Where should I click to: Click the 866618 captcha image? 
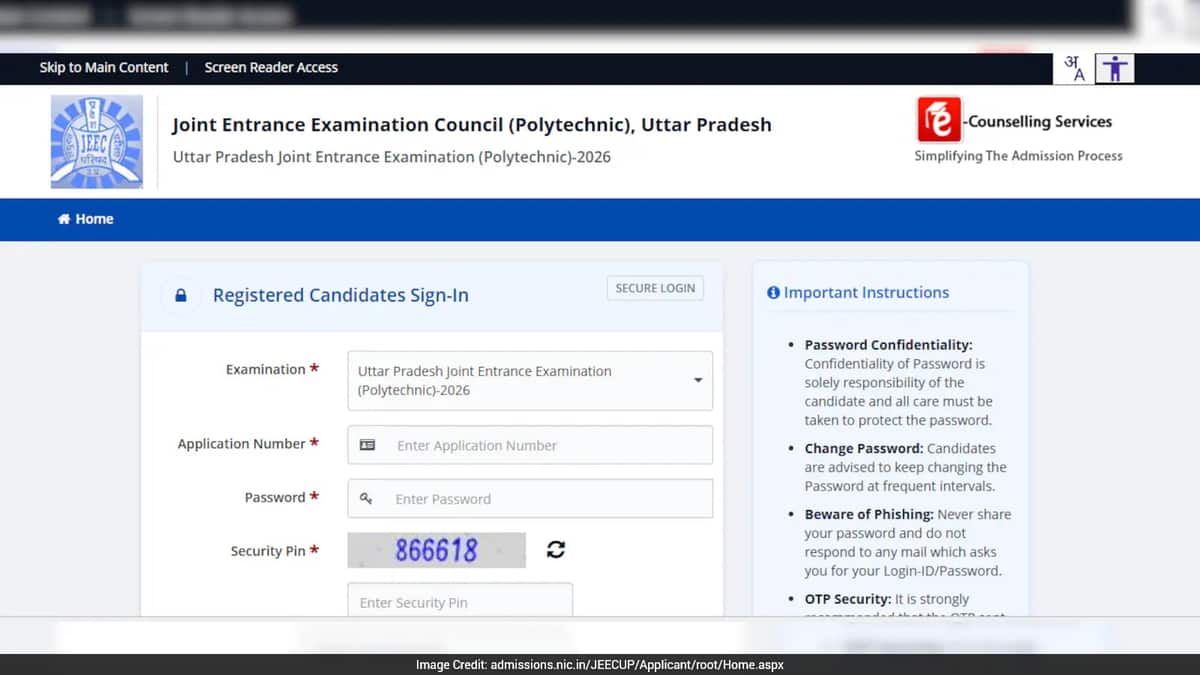(436, 550)
